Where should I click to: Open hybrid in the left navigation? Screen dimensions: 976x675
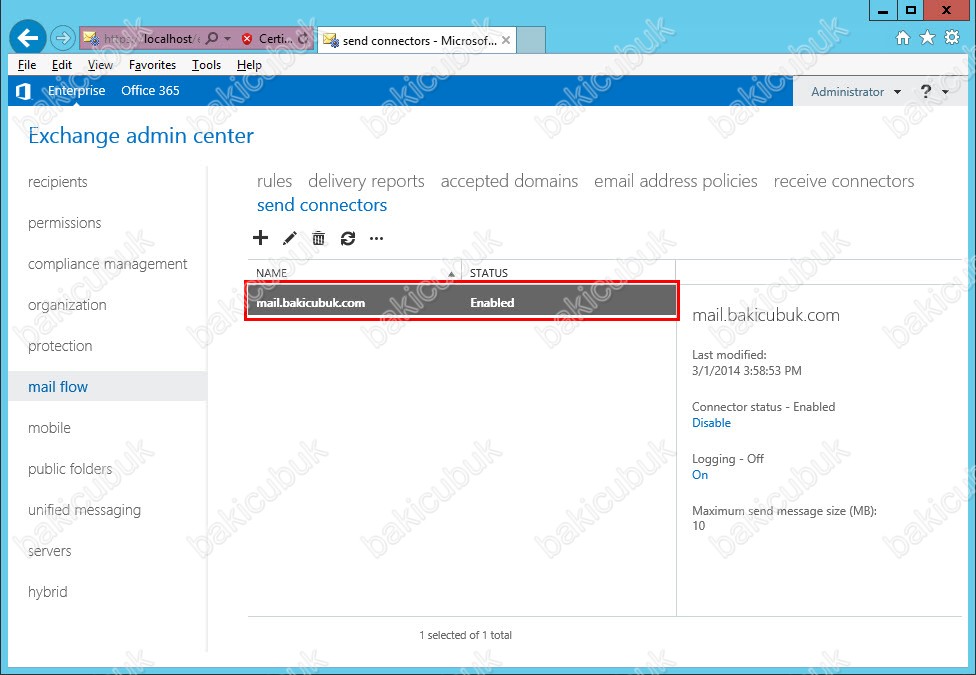[47, 592]
